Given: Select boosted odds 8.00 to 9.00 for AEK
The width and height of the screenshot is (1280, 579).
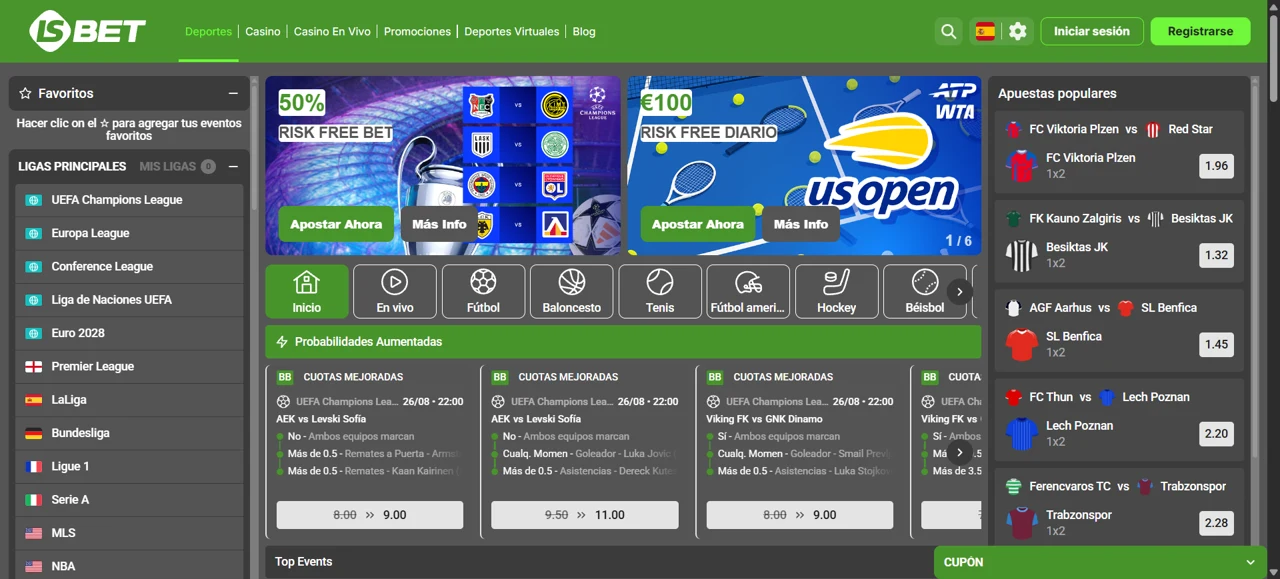Looking at the screenshot, I should pos(370,515).
